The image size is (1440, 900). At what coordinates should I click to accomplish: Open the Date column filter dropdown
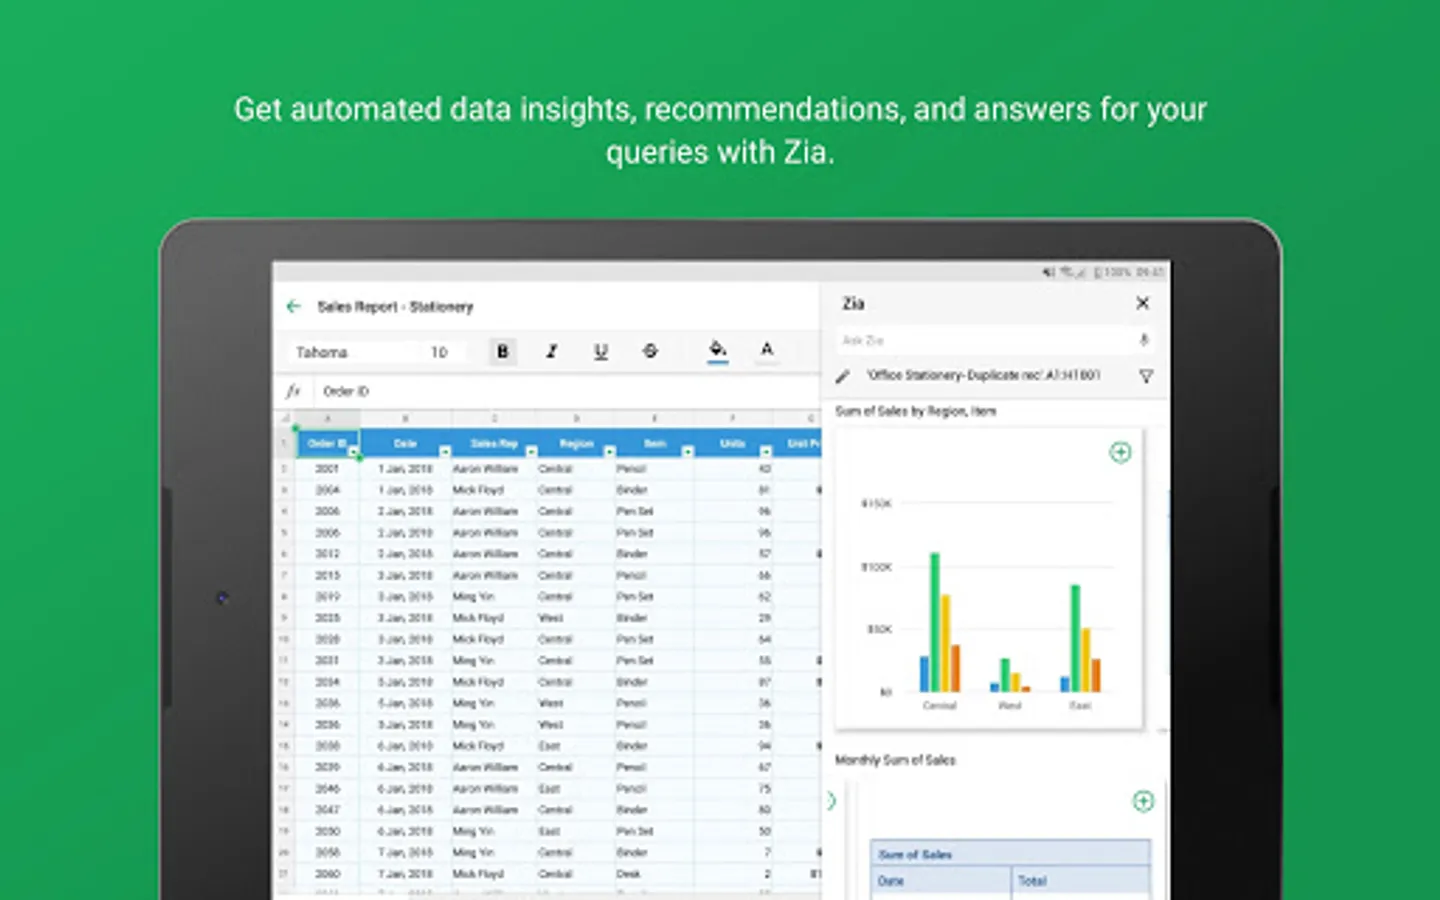pyautogui.click(x=445, y=452)
